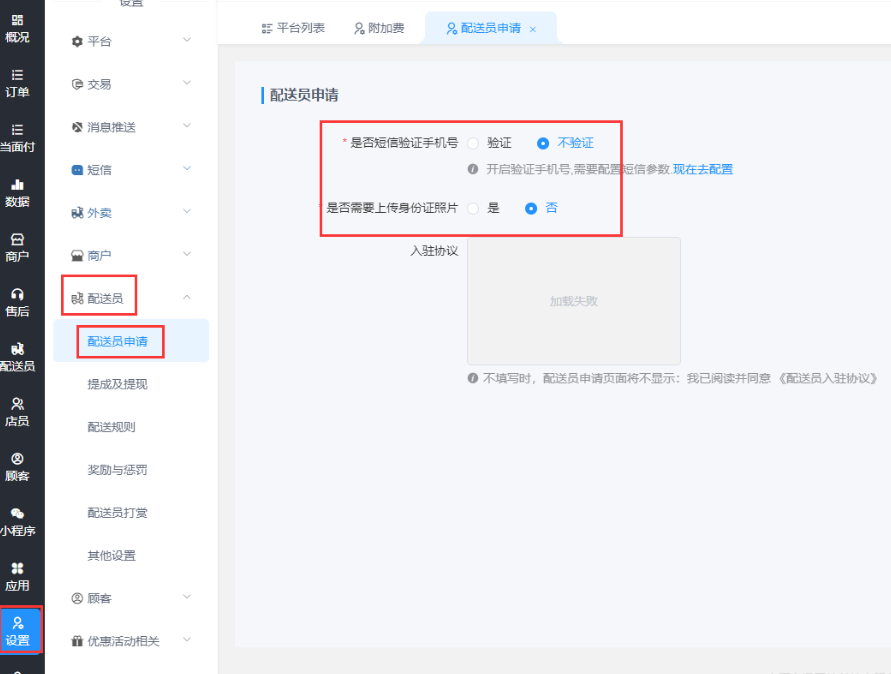This screenshot has height=674, width=891.
Task: Open the 订单 orders icon in dark sidebar
Action: [x=18, y=75]
